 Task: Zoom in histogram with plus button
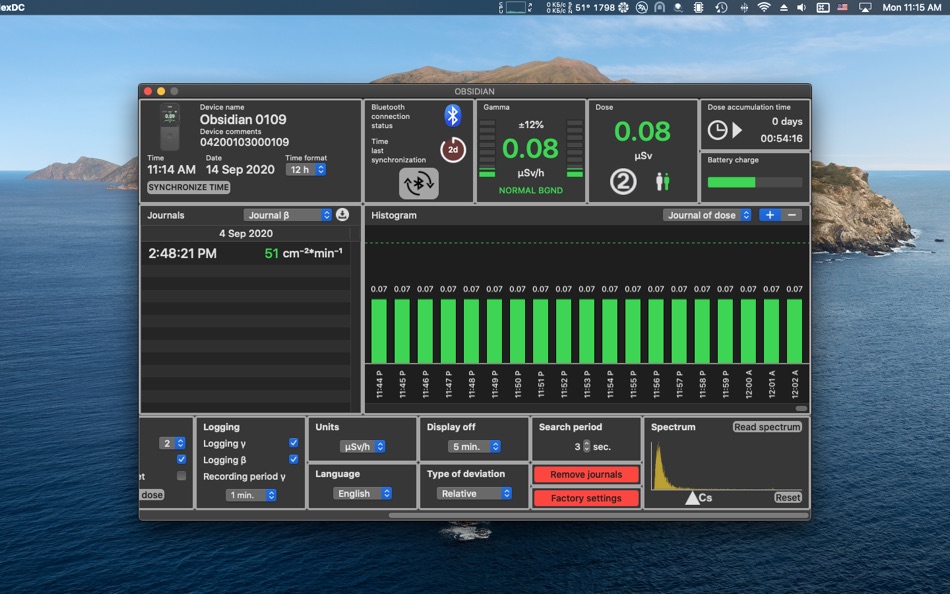coord(769,215)
